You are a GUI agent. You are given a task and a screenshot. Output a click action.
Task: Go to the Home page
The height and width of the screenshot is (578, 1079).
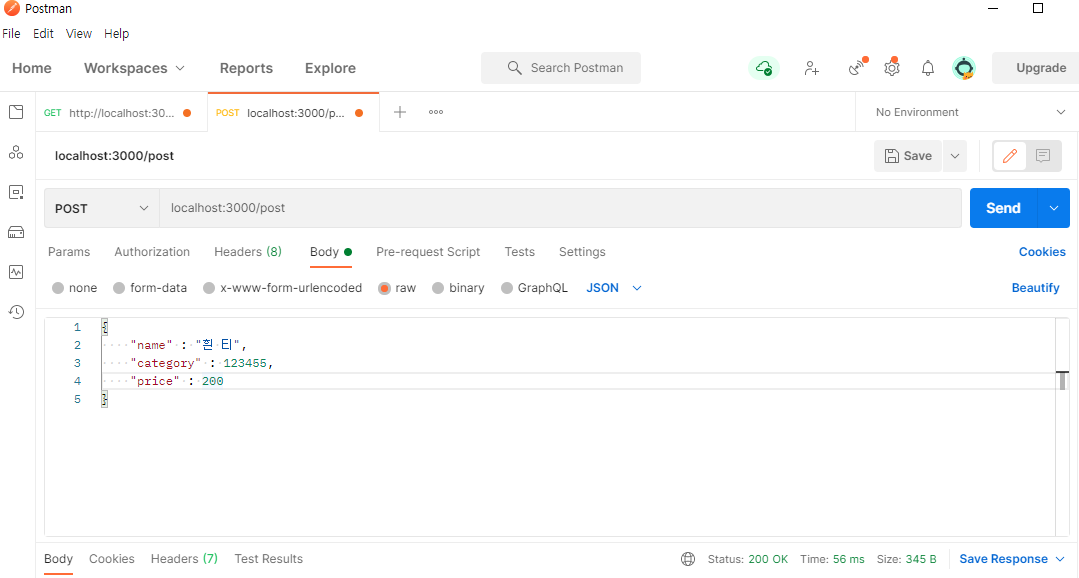pos(32,68)
